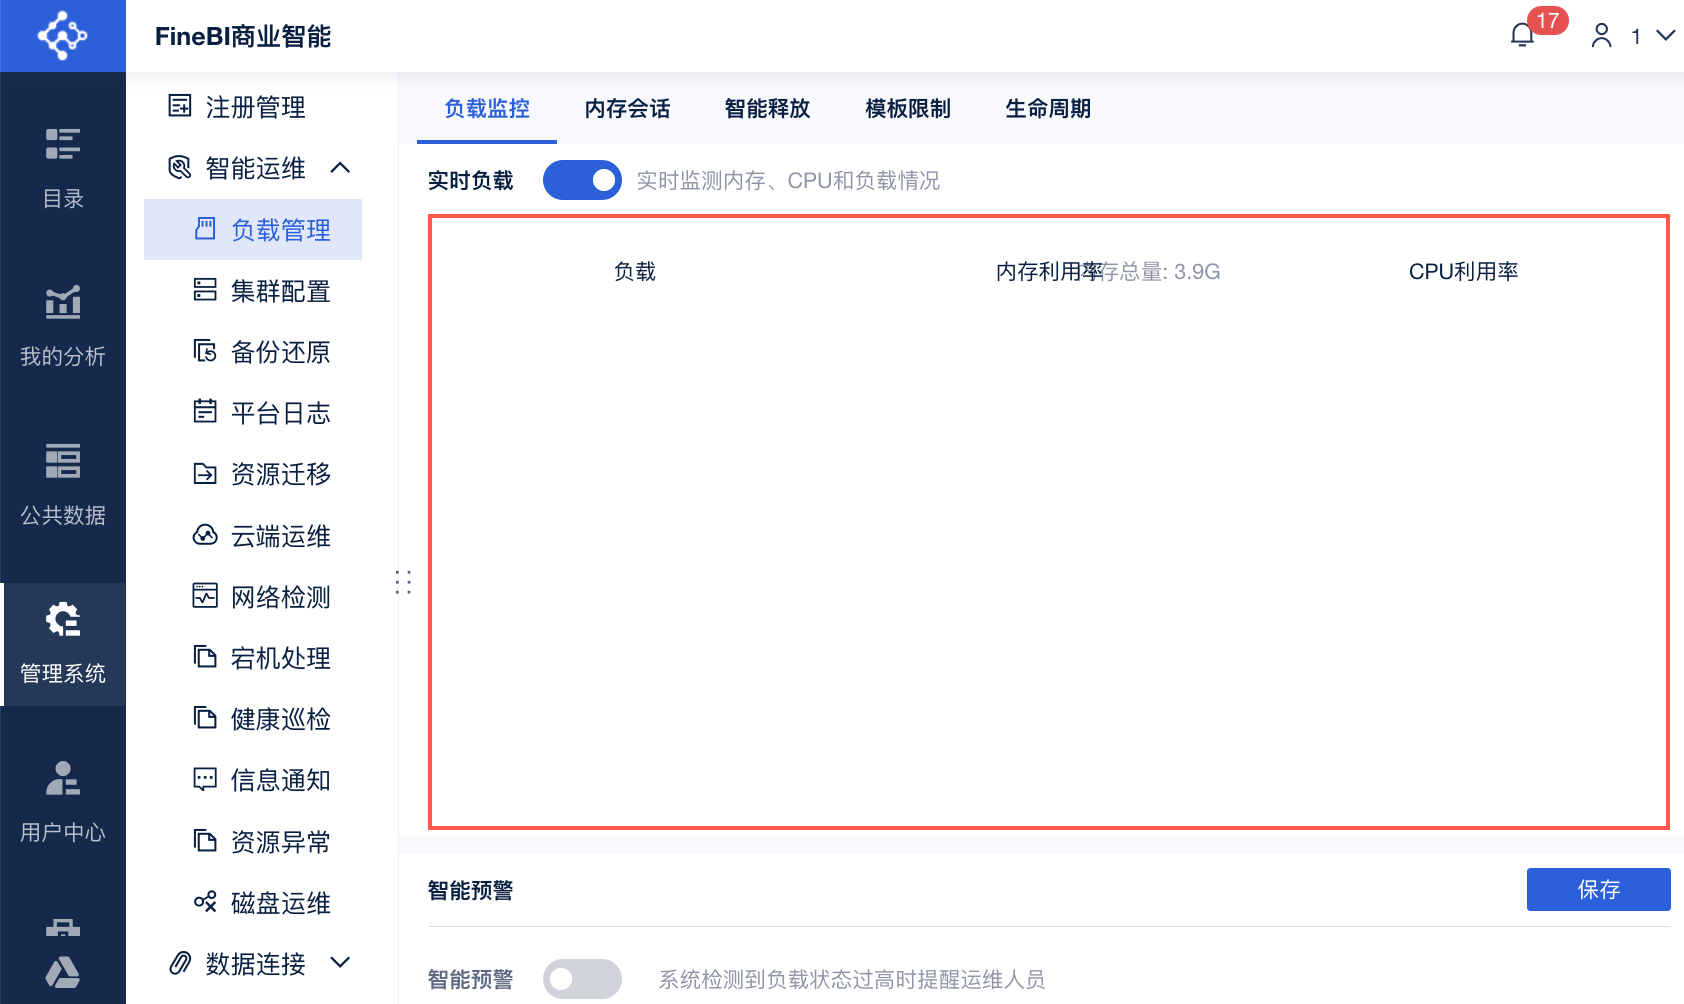This screenshot has height=1004, width=1684.
Task: Click the 信息通知 message icon
Action: coord(205,779)
